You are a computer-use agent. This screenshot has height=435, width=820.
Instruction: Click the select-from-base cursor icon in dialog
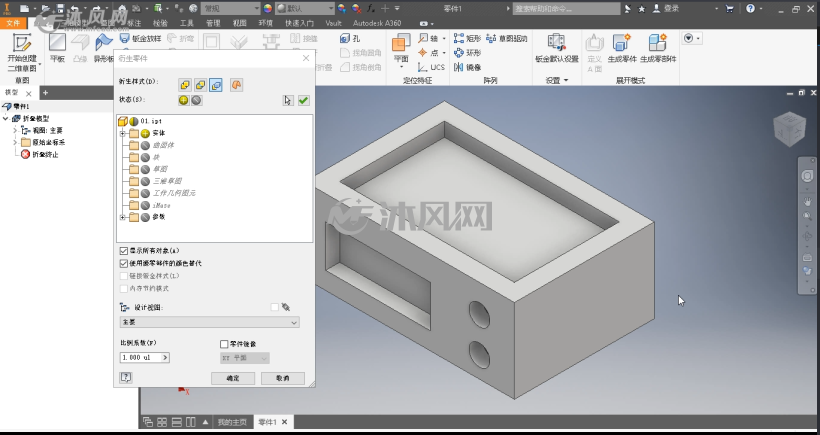click(288, 100)
